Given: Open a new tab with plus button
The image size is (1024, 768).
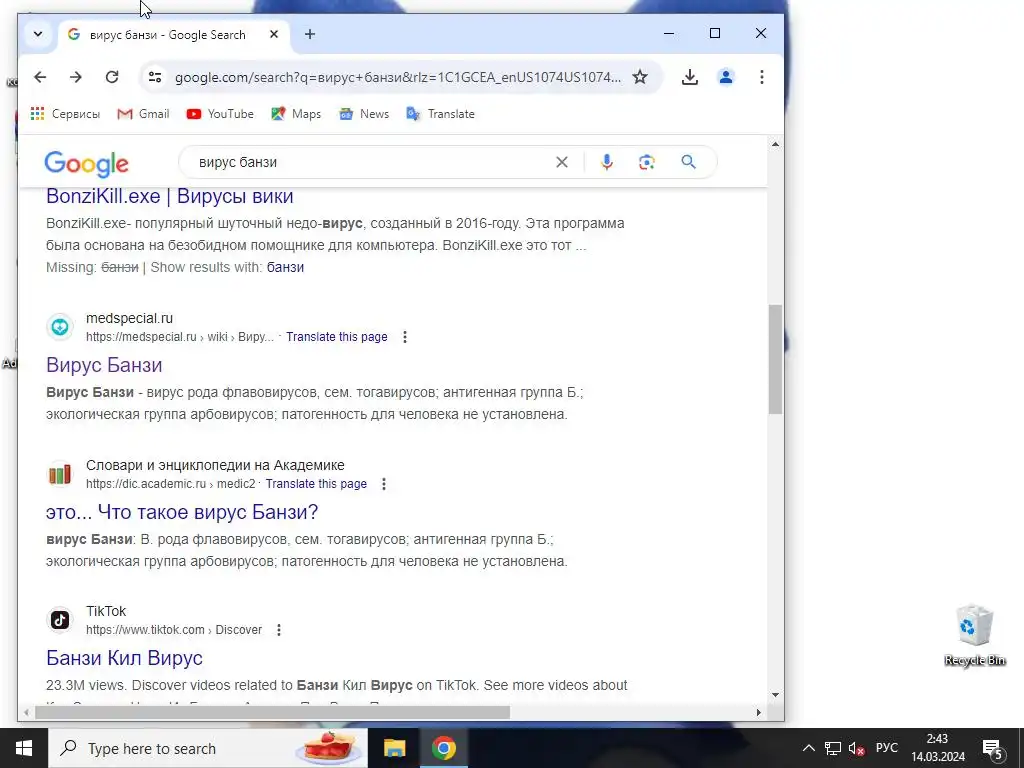Looking at the screenshot, I should coord(310,34).
